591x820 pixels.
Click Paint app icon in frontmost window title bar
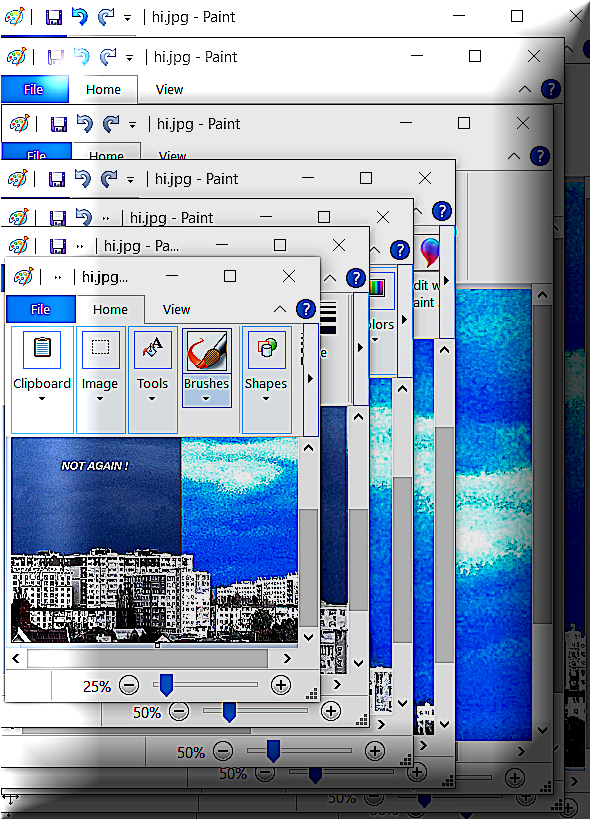point(23,276)
